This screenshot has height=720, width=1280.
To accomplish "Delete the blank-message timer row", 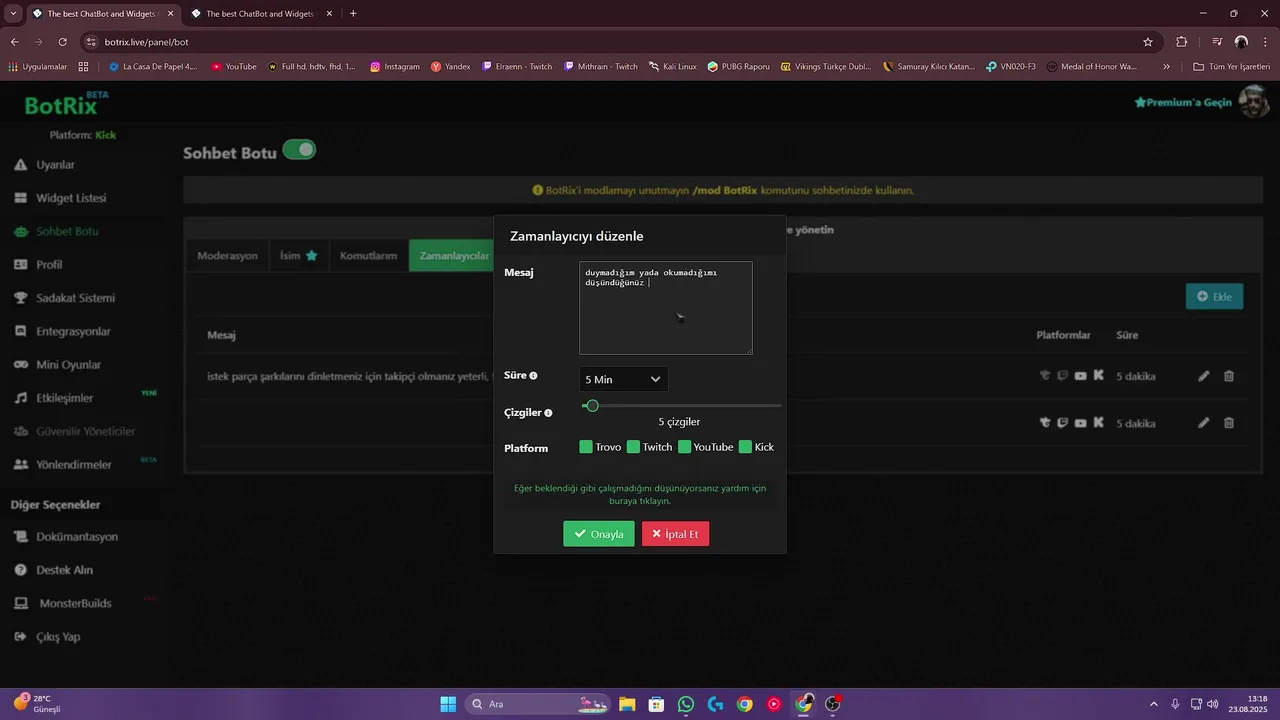I will 1229,423.
